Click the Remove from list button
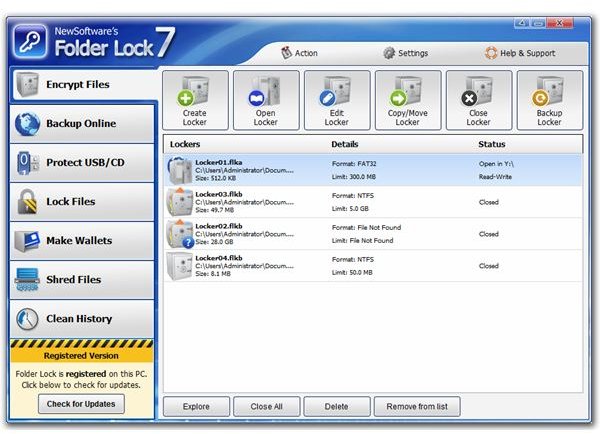Viewport: 600px width, 434px height. pyautogui.click(x=417, y=406)
